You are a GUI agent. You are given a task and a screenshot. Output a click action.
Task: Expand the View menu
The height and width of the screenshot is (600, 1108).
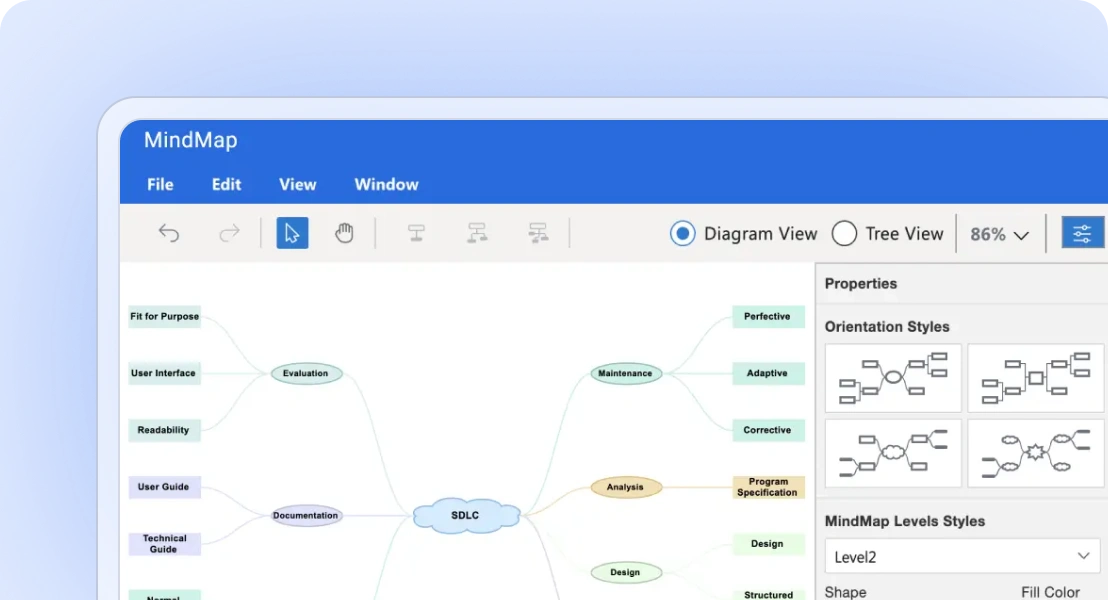[297, 184]
